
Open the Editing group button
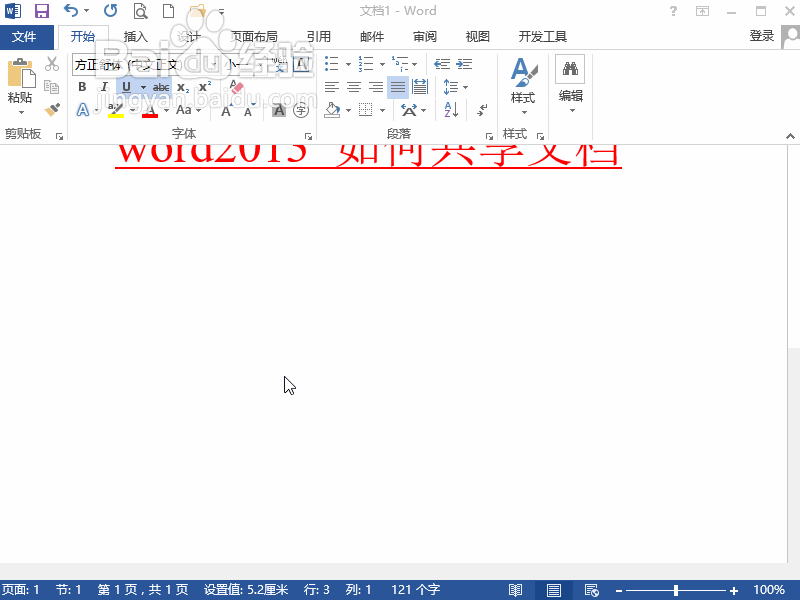click(x=570, y=84)
